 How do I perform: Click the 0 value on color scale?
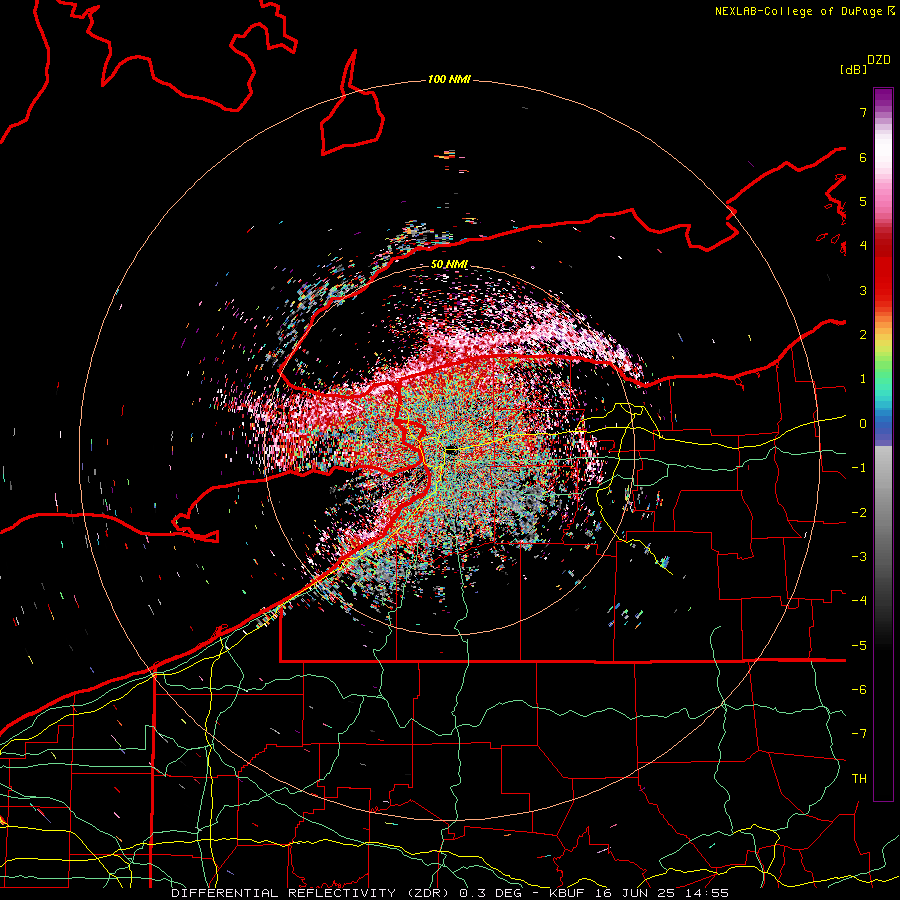(x=863, y=424)
